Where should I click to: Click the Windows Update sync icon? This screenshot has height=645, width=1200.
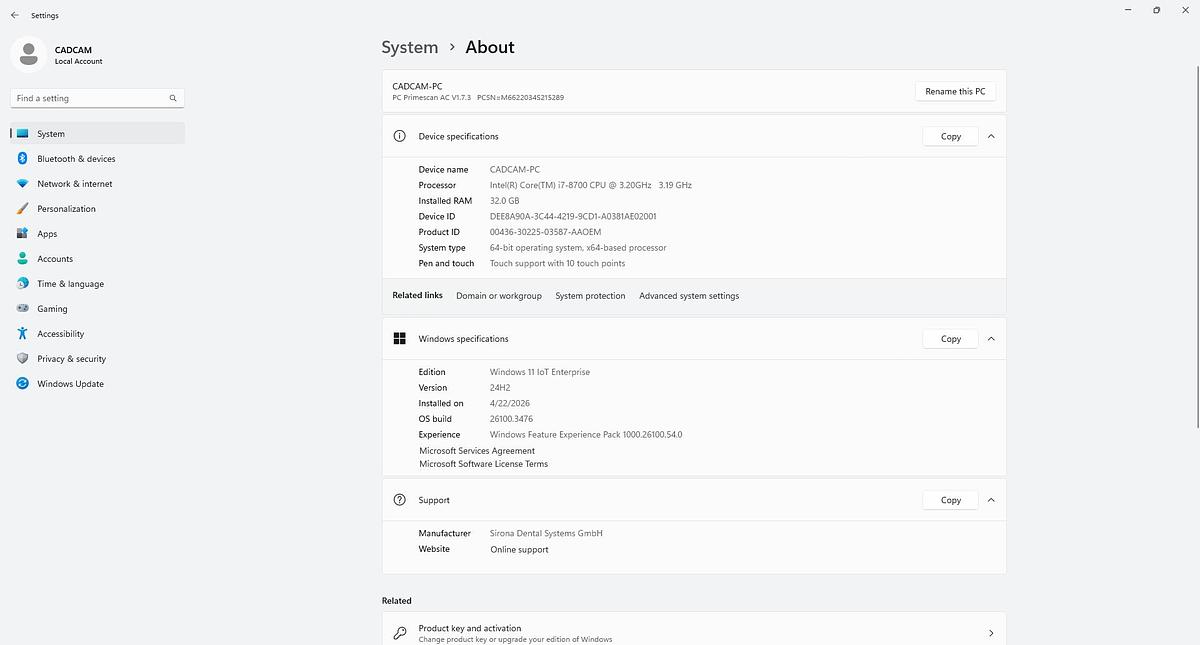coord(22,384)
